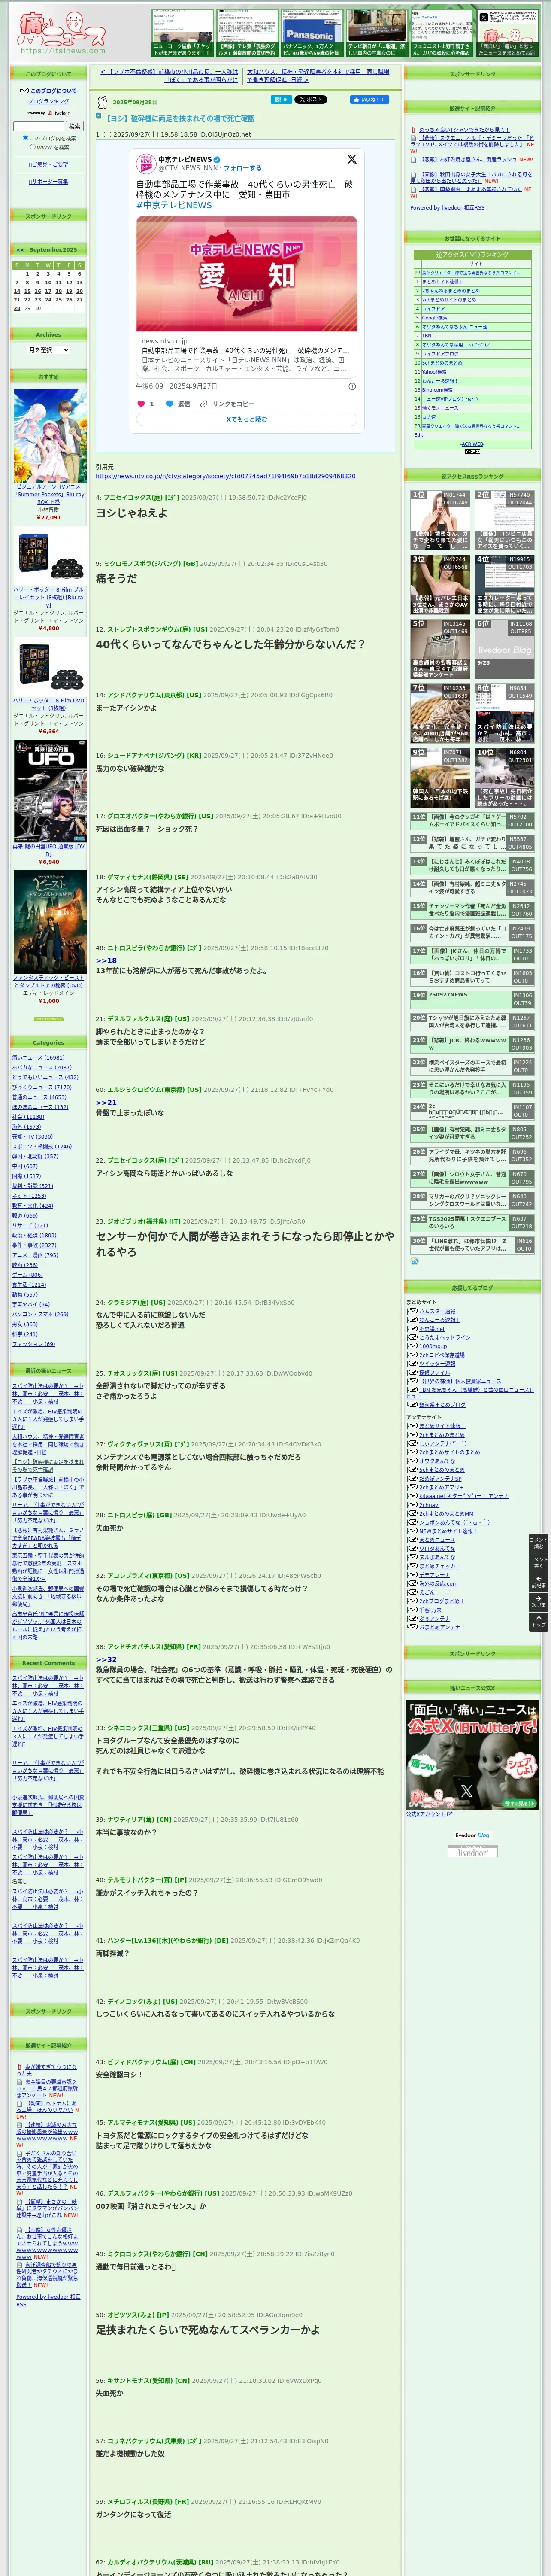The height and width of the screenshot is (2576, 551).
Task: Go to previous month with << arrow
Action: pyautogui.click(x=20, y=250)
